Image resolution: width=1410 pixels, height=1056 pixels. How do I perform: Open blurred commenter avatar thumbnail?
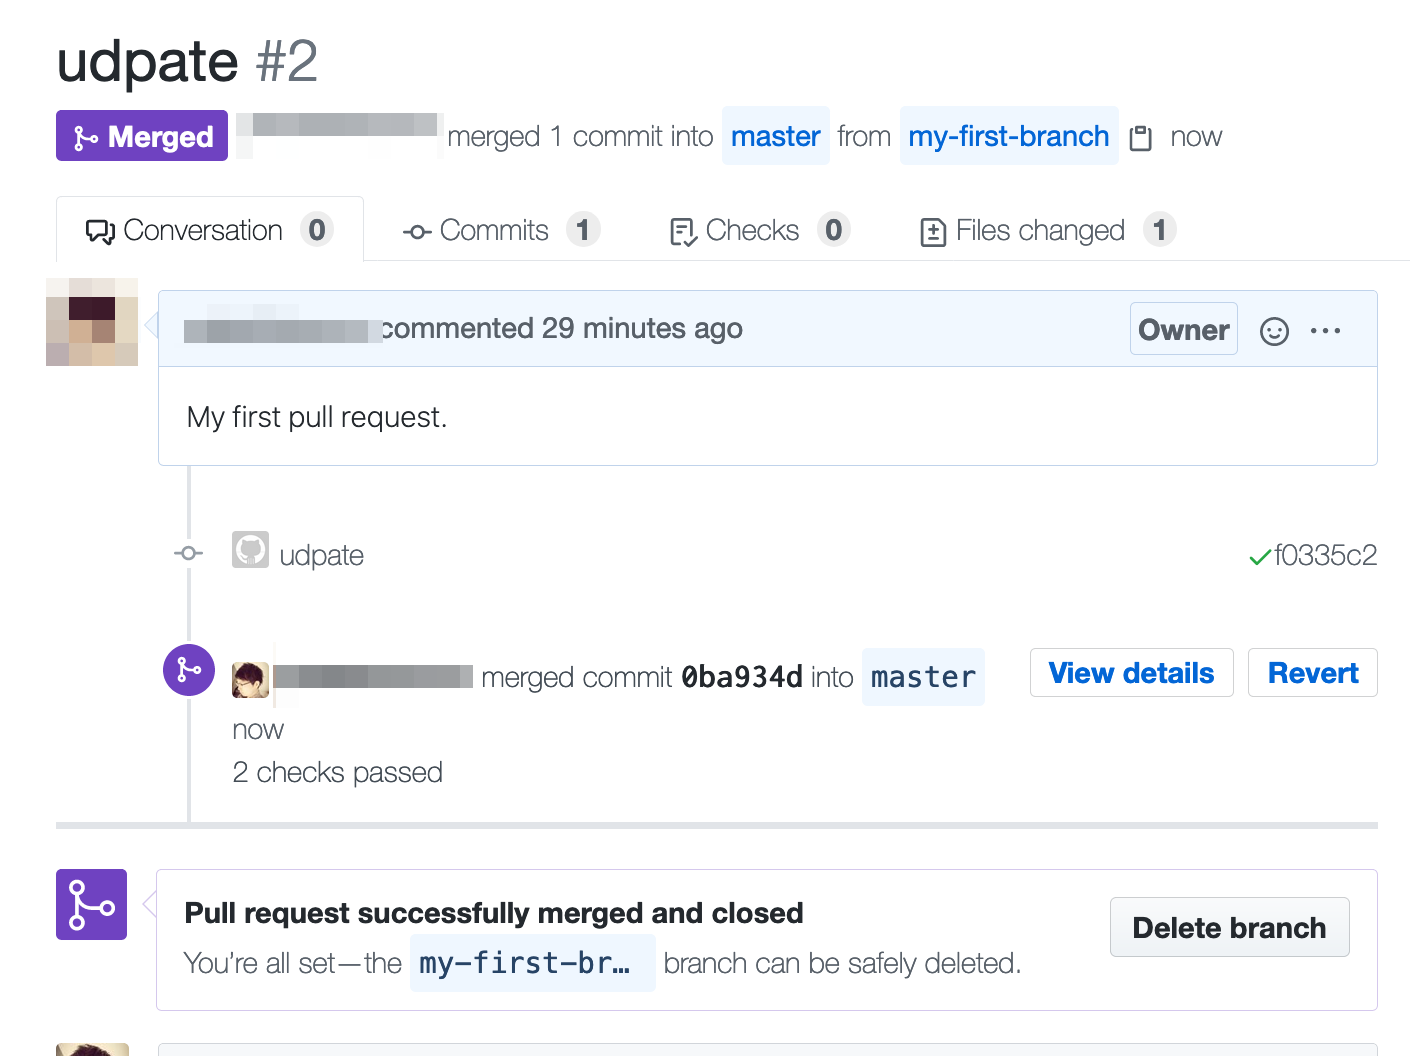pos(92,322)
